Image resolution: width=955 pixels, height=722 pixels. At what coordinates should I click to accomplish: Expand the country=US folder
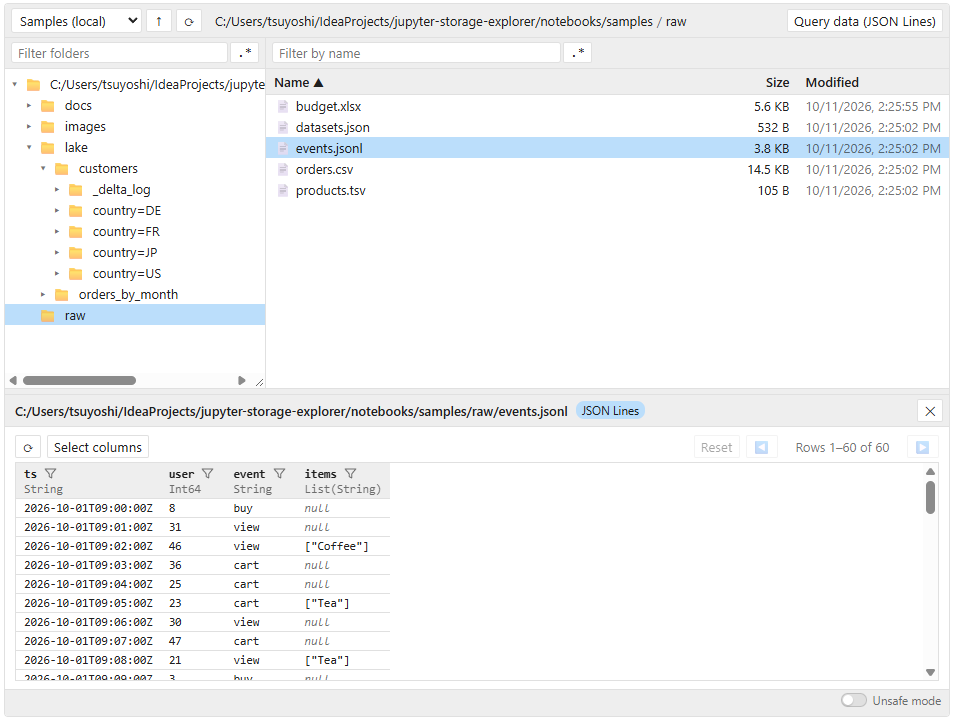click(57, 274)
